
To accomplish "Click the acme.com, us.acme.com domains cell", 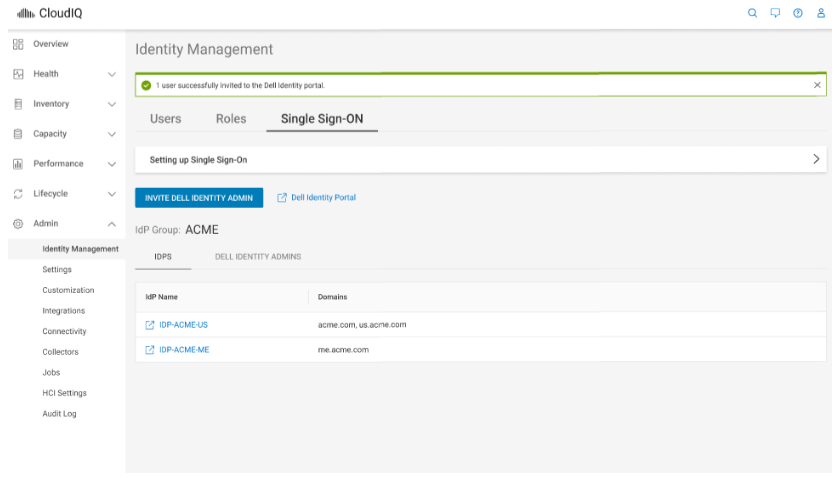I will (x=362, y=325).
